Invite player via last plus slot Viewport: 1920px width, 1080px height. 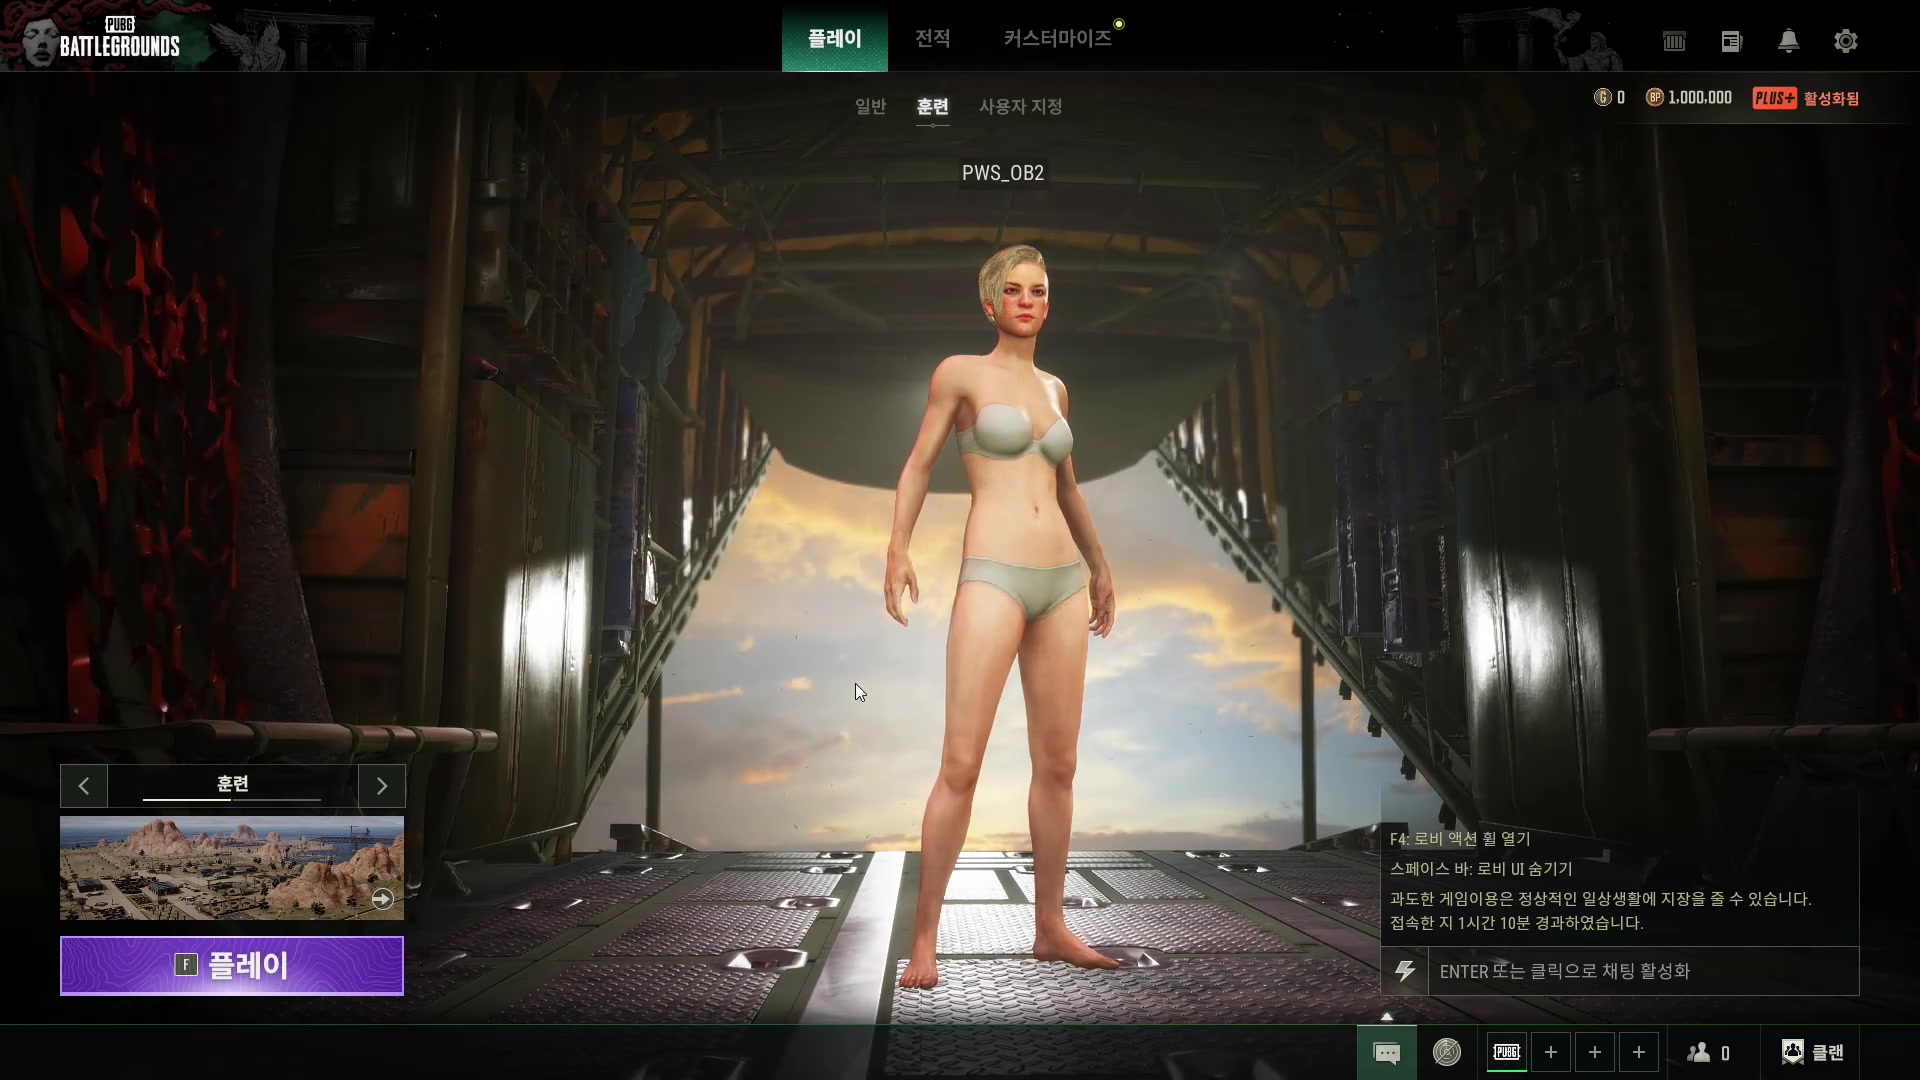pos(1639,1052)
